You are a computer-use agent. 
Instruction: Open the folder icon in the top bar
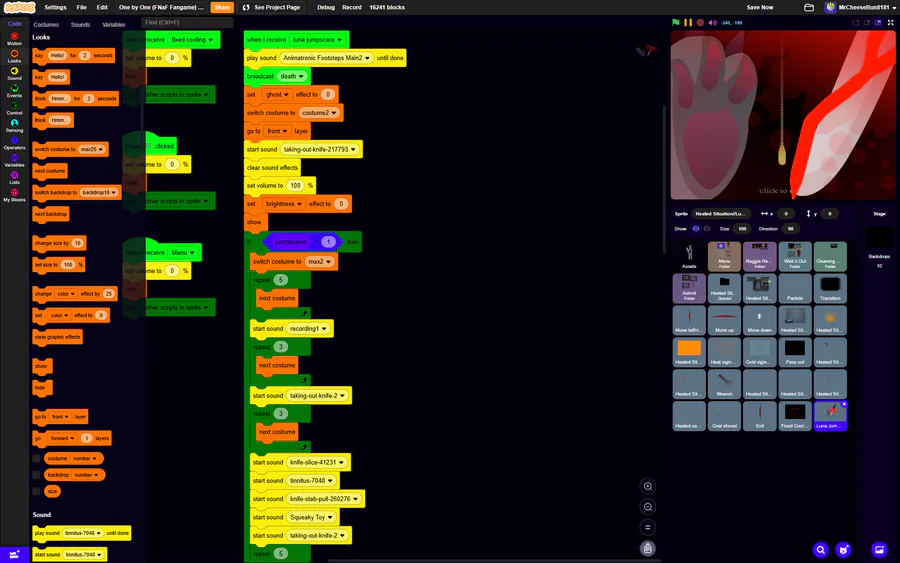(x=809, y=7)
